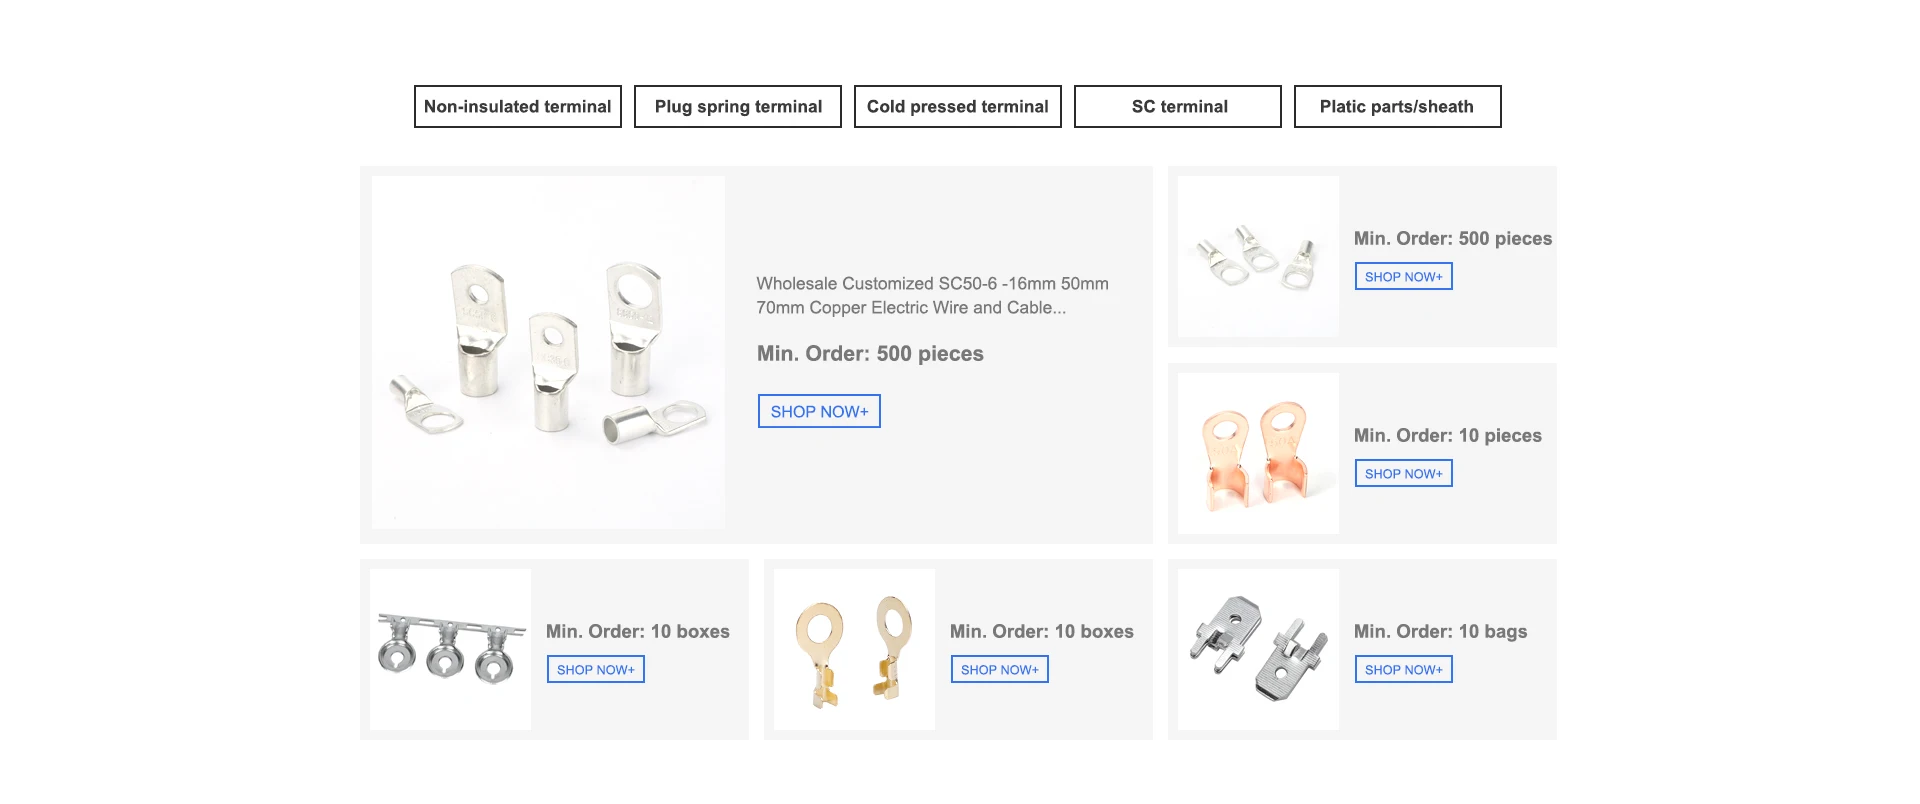Select the Cold pressed terminal tab
The height and width of the screenshot is (804, 1920).
958,107
